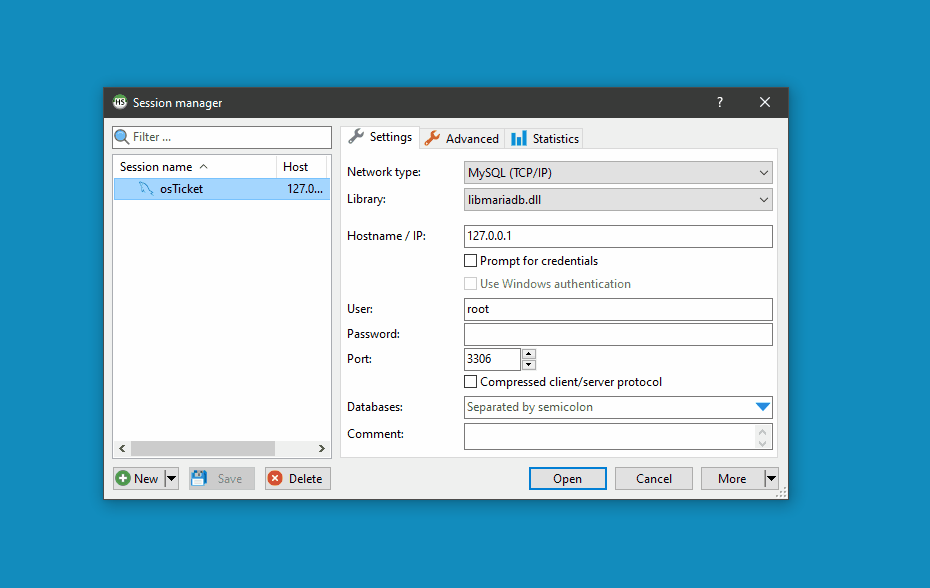Toggle Use Windows authentication checkbox
The height and width of the screenshot is (588, 930).
point(470,284)
